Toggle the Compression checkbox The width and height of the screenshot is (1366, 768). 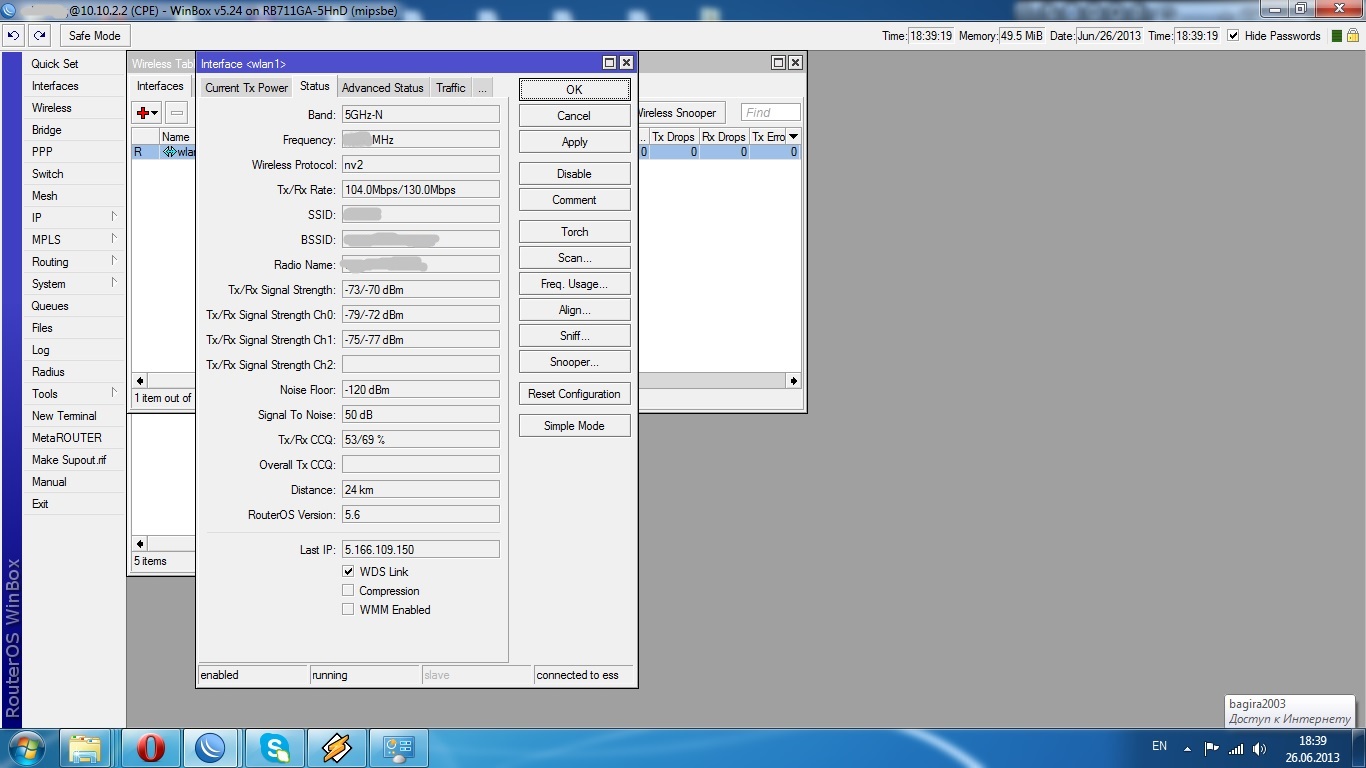(348, 591)
